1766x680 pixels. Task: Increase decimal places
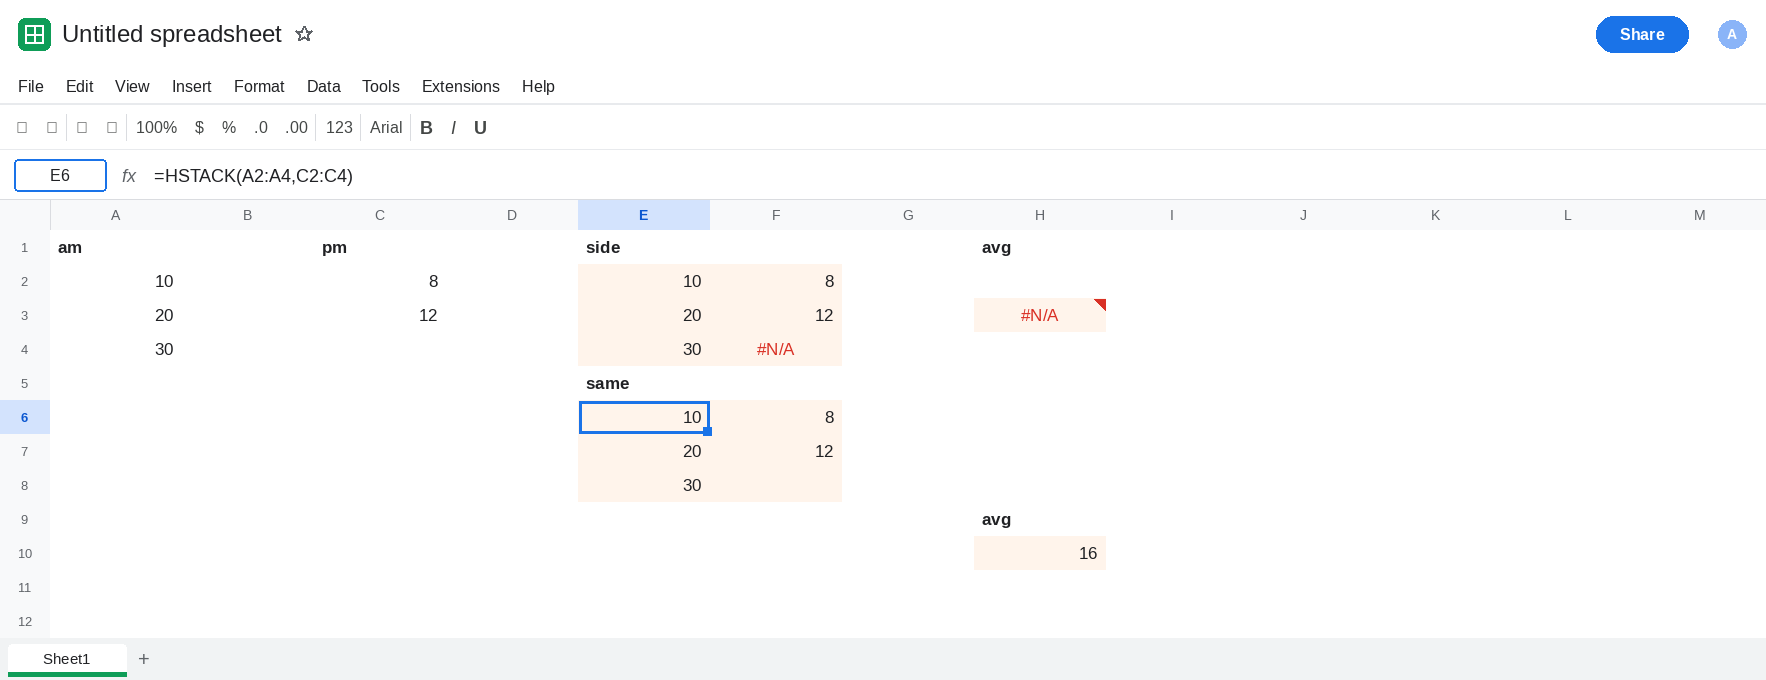pyautogui.click(x=296, y=128)
